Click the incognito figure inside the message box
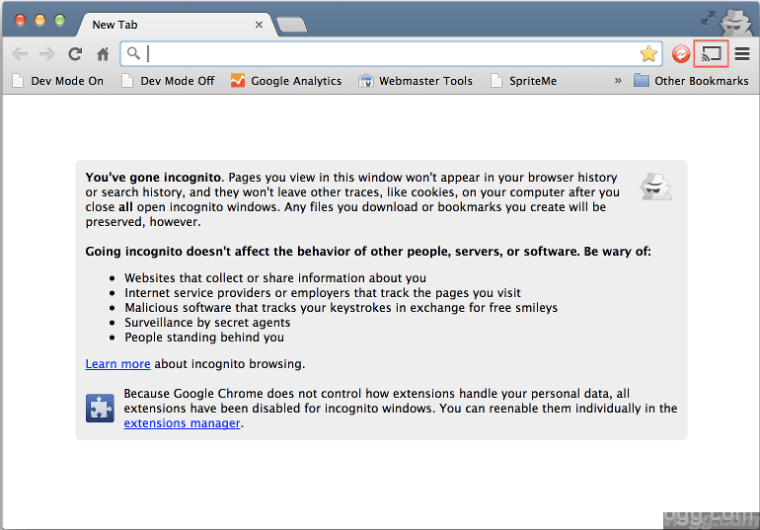Screen dimensions: 760x530 pyautogui.click(x=655, y=187)
